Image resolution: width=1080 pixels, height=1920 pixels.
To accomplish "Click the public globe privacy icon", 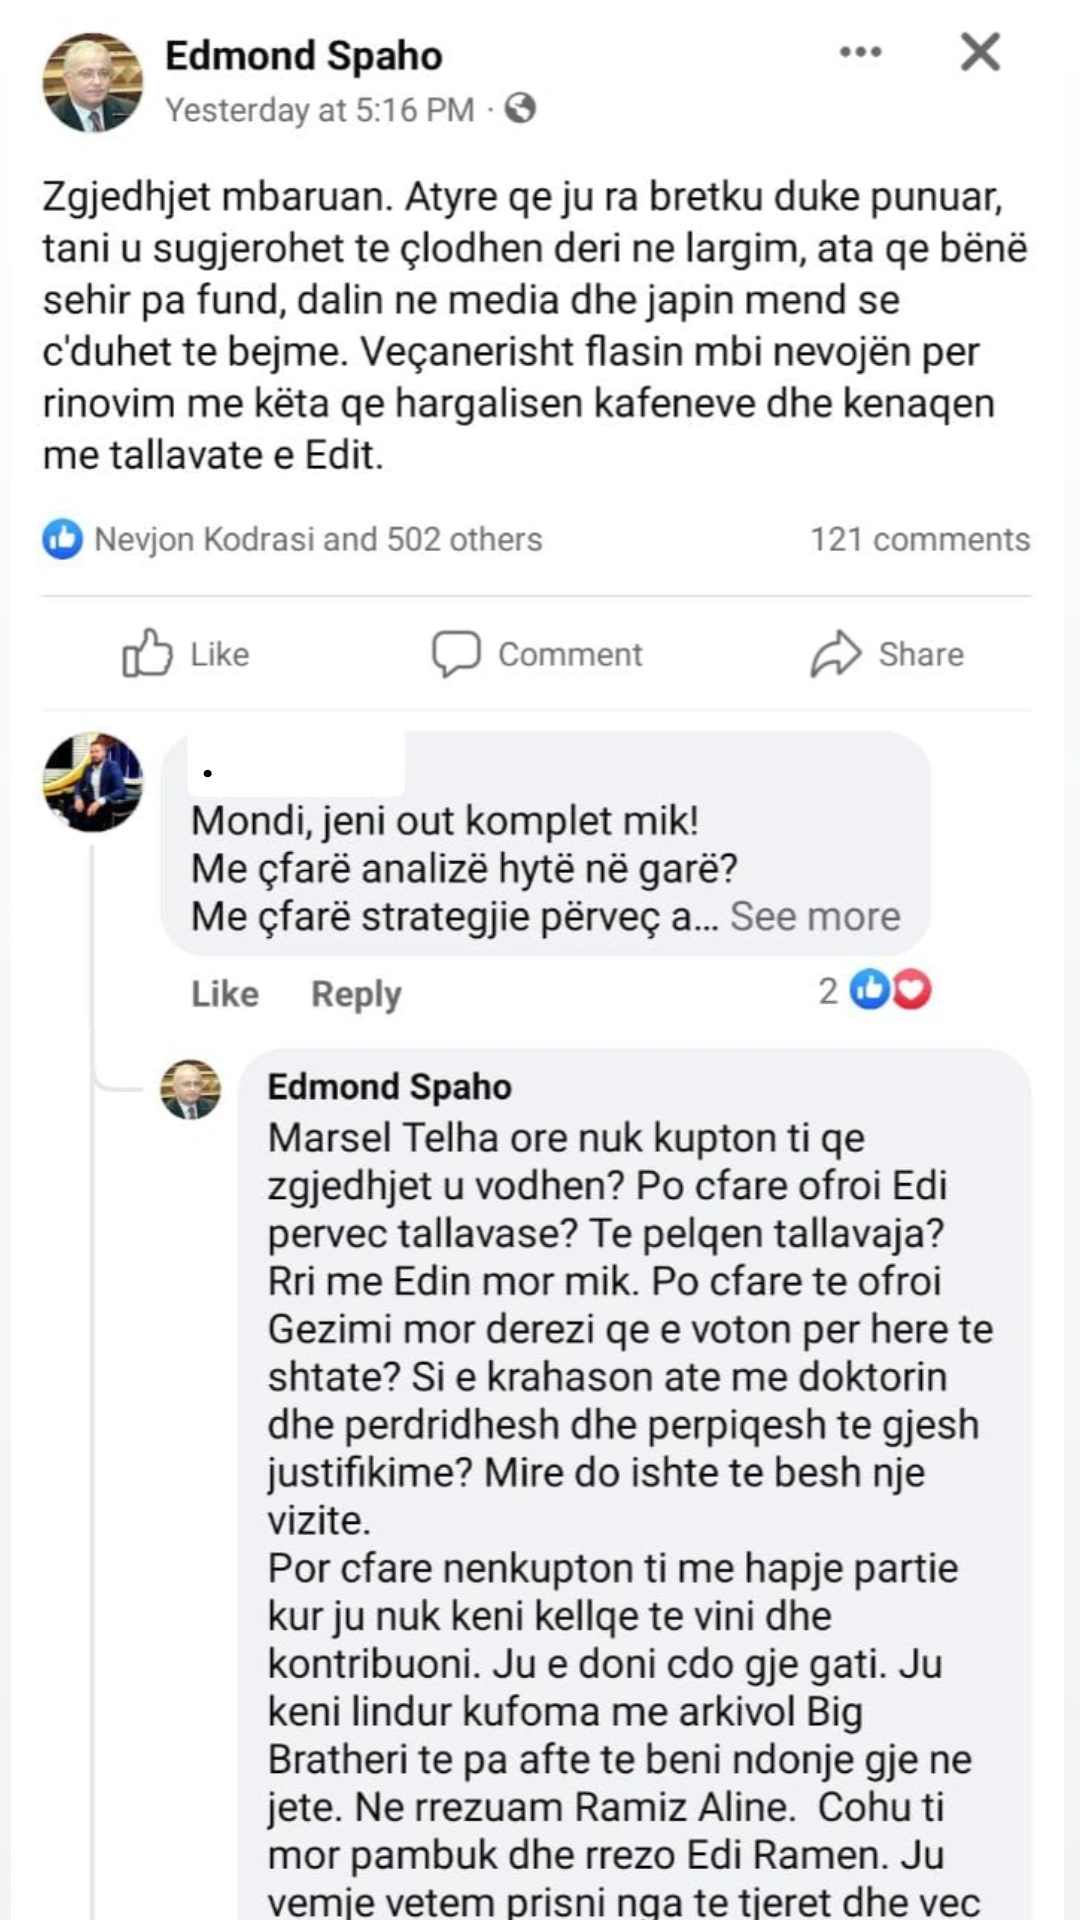I will coord(520,108).
